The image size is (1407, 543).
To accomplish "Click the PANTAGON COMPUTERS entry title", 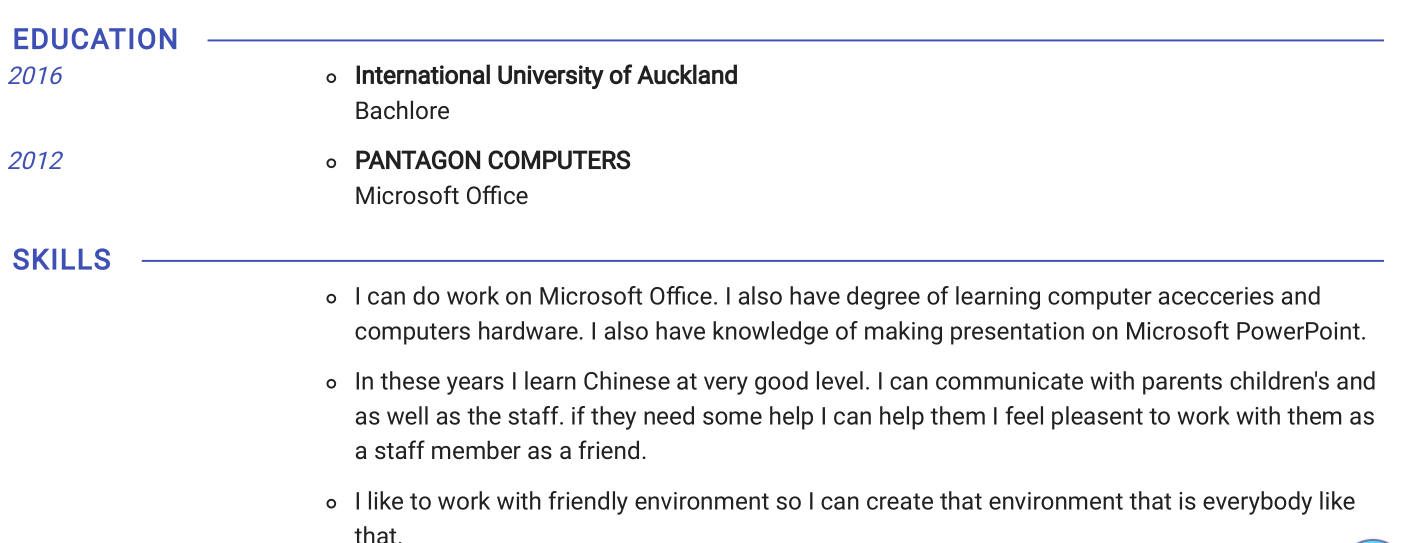I will click(492, 161).
